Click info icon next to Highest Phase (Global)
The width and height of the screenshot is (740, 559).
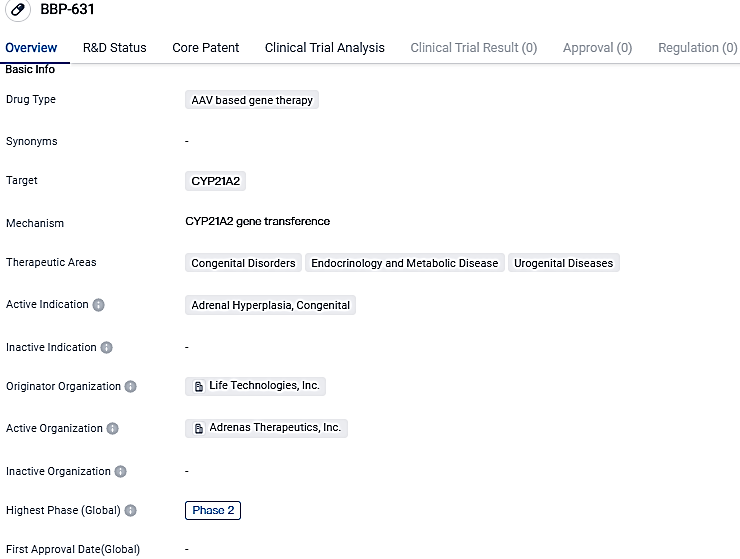pyautogui.click(x=131, y=511)
